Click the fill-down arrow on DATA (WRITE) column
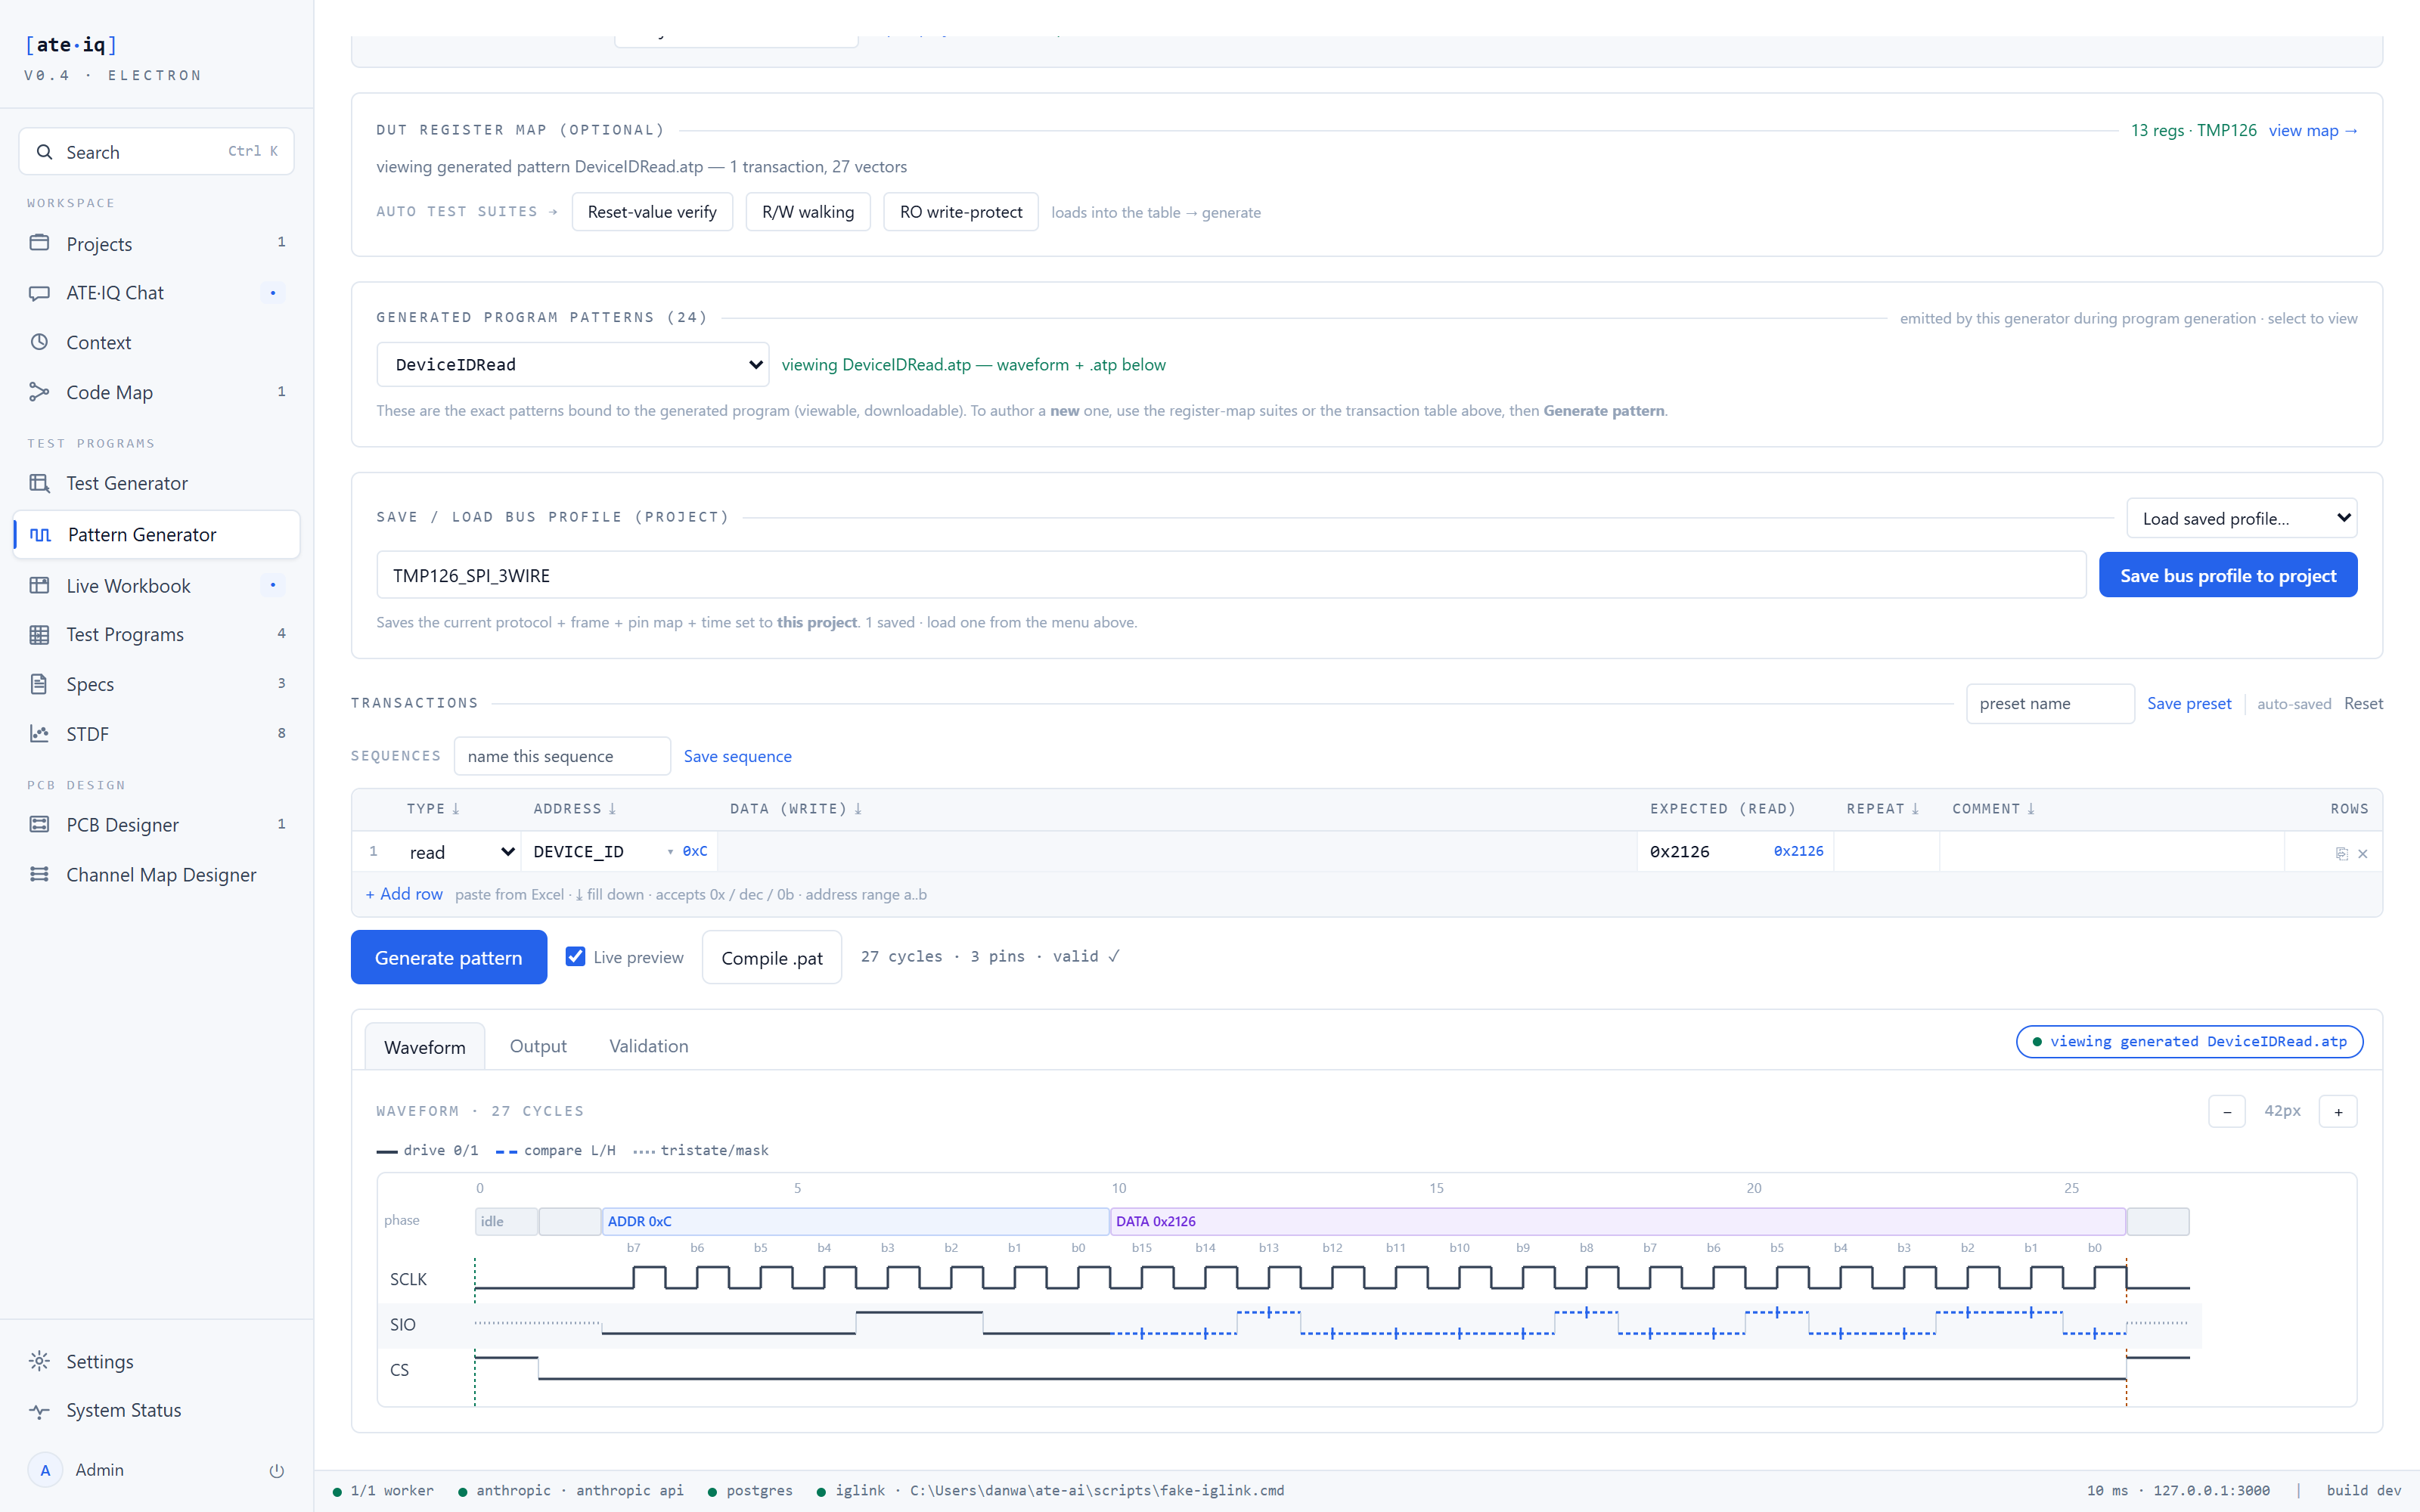This screenshot has width=2420, height=1512. pos(858,809)
